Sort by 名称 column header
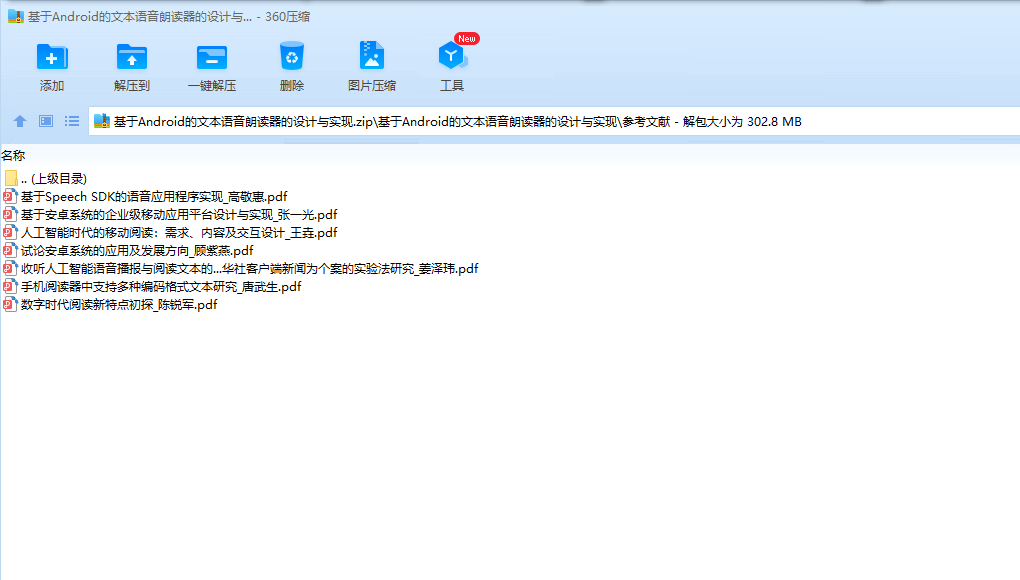This screenshot has height=580, width=1020. (x=13, y=155)
